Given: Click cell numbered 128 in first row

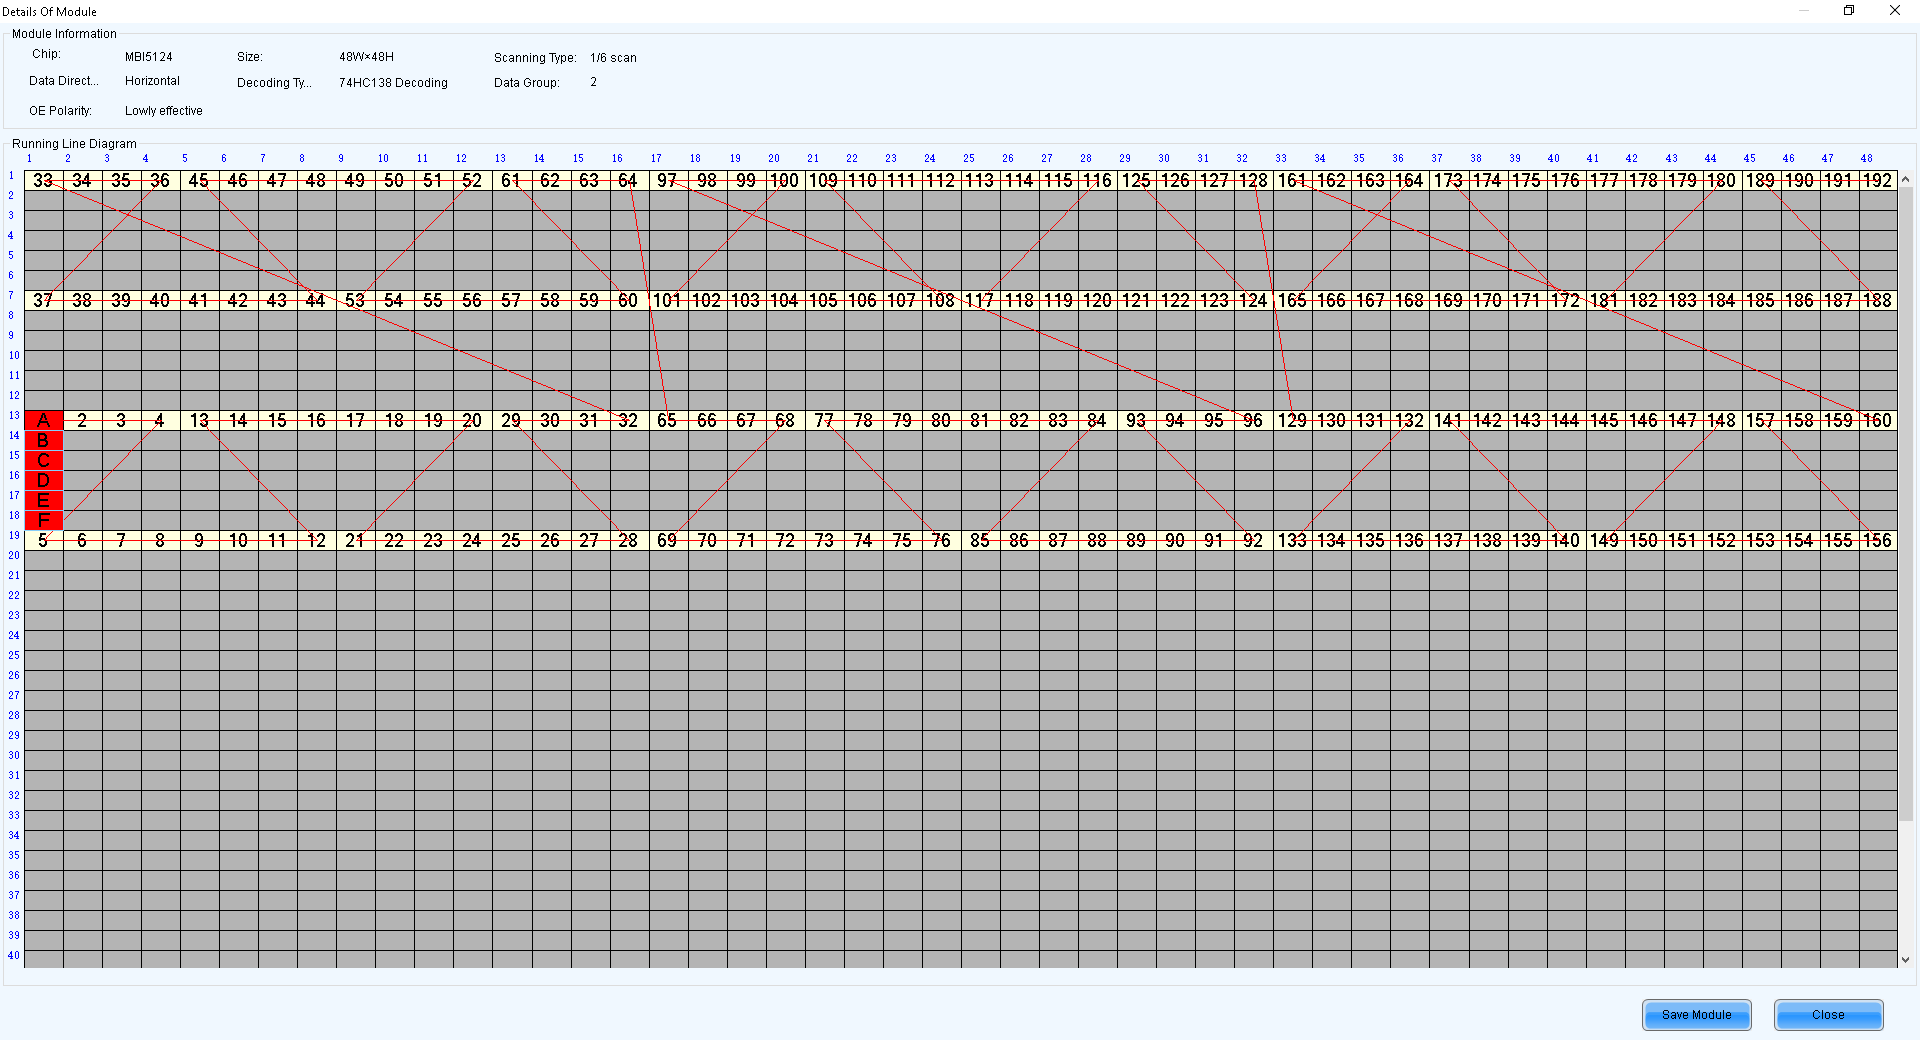Looking at the screenshot, I should pyautogui.click(x=1254, y=180).
